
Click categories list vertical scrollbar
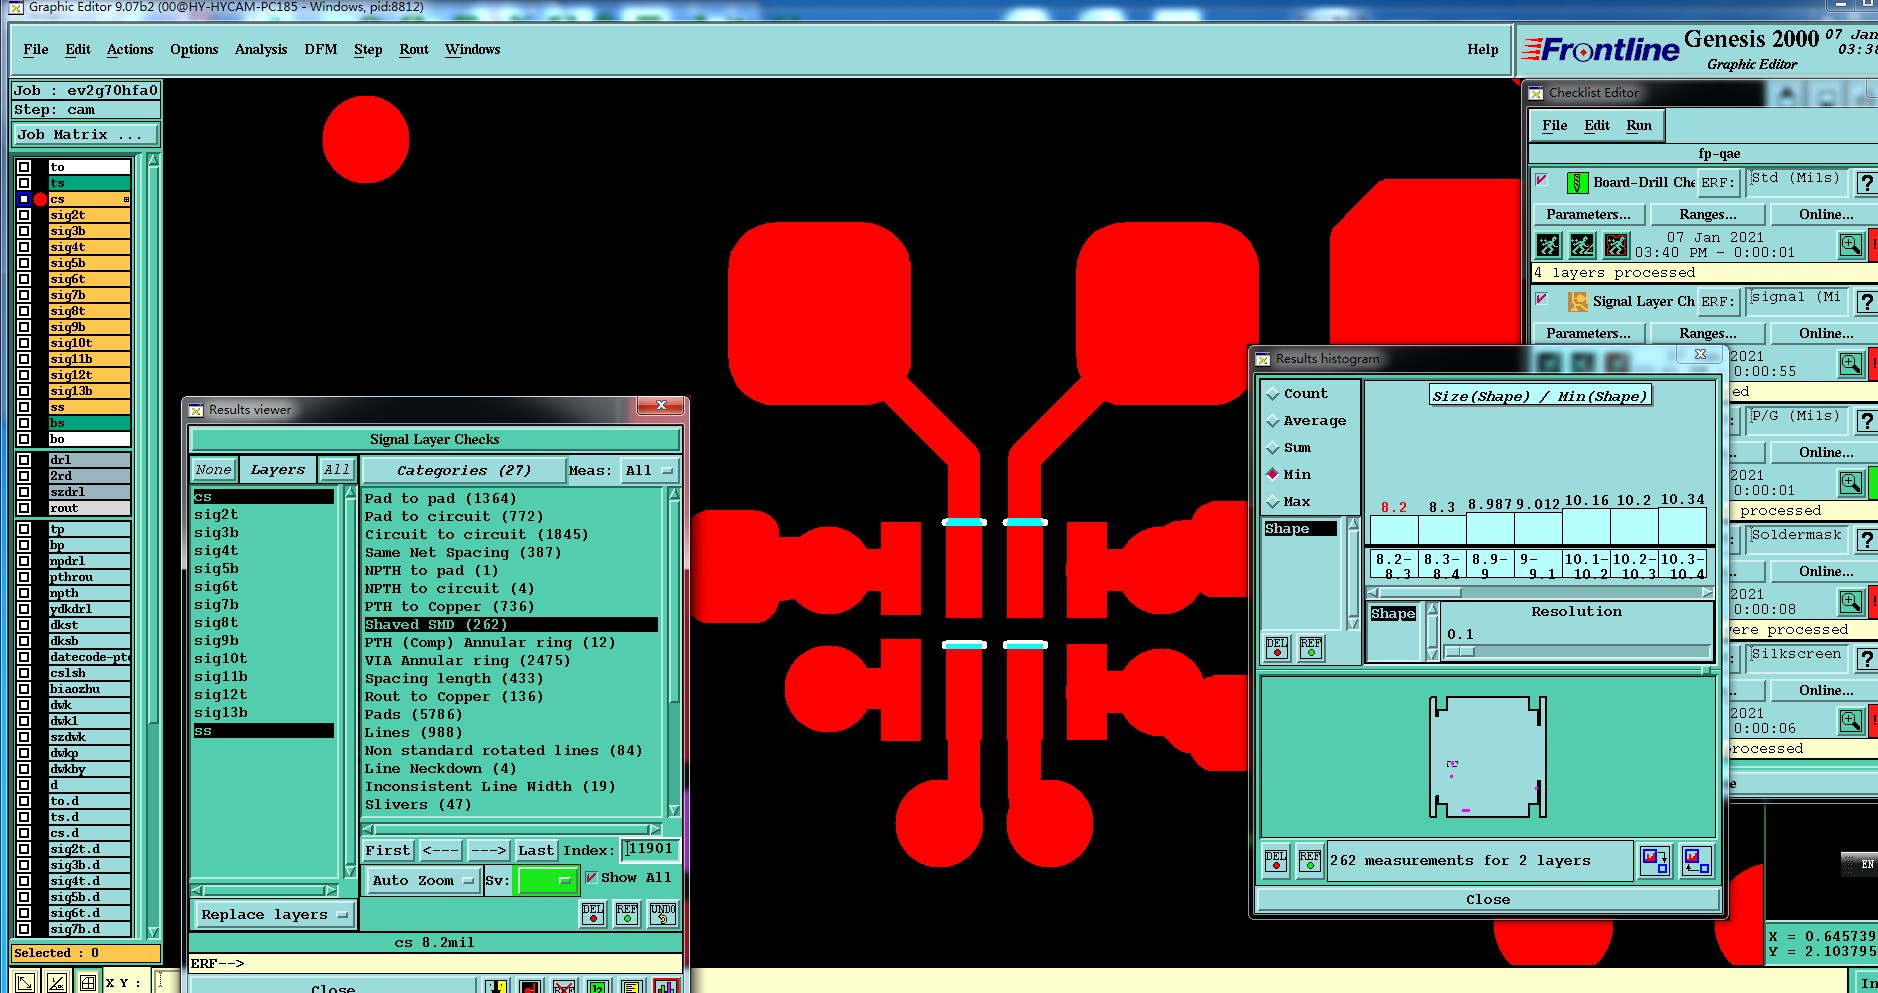(x=673, y=652)
